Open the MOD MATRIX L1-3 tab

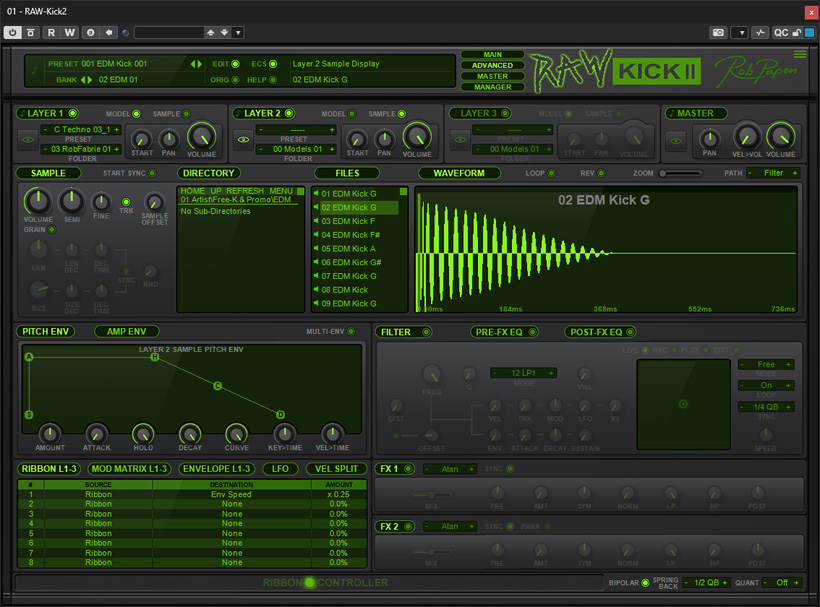(129, 469)
